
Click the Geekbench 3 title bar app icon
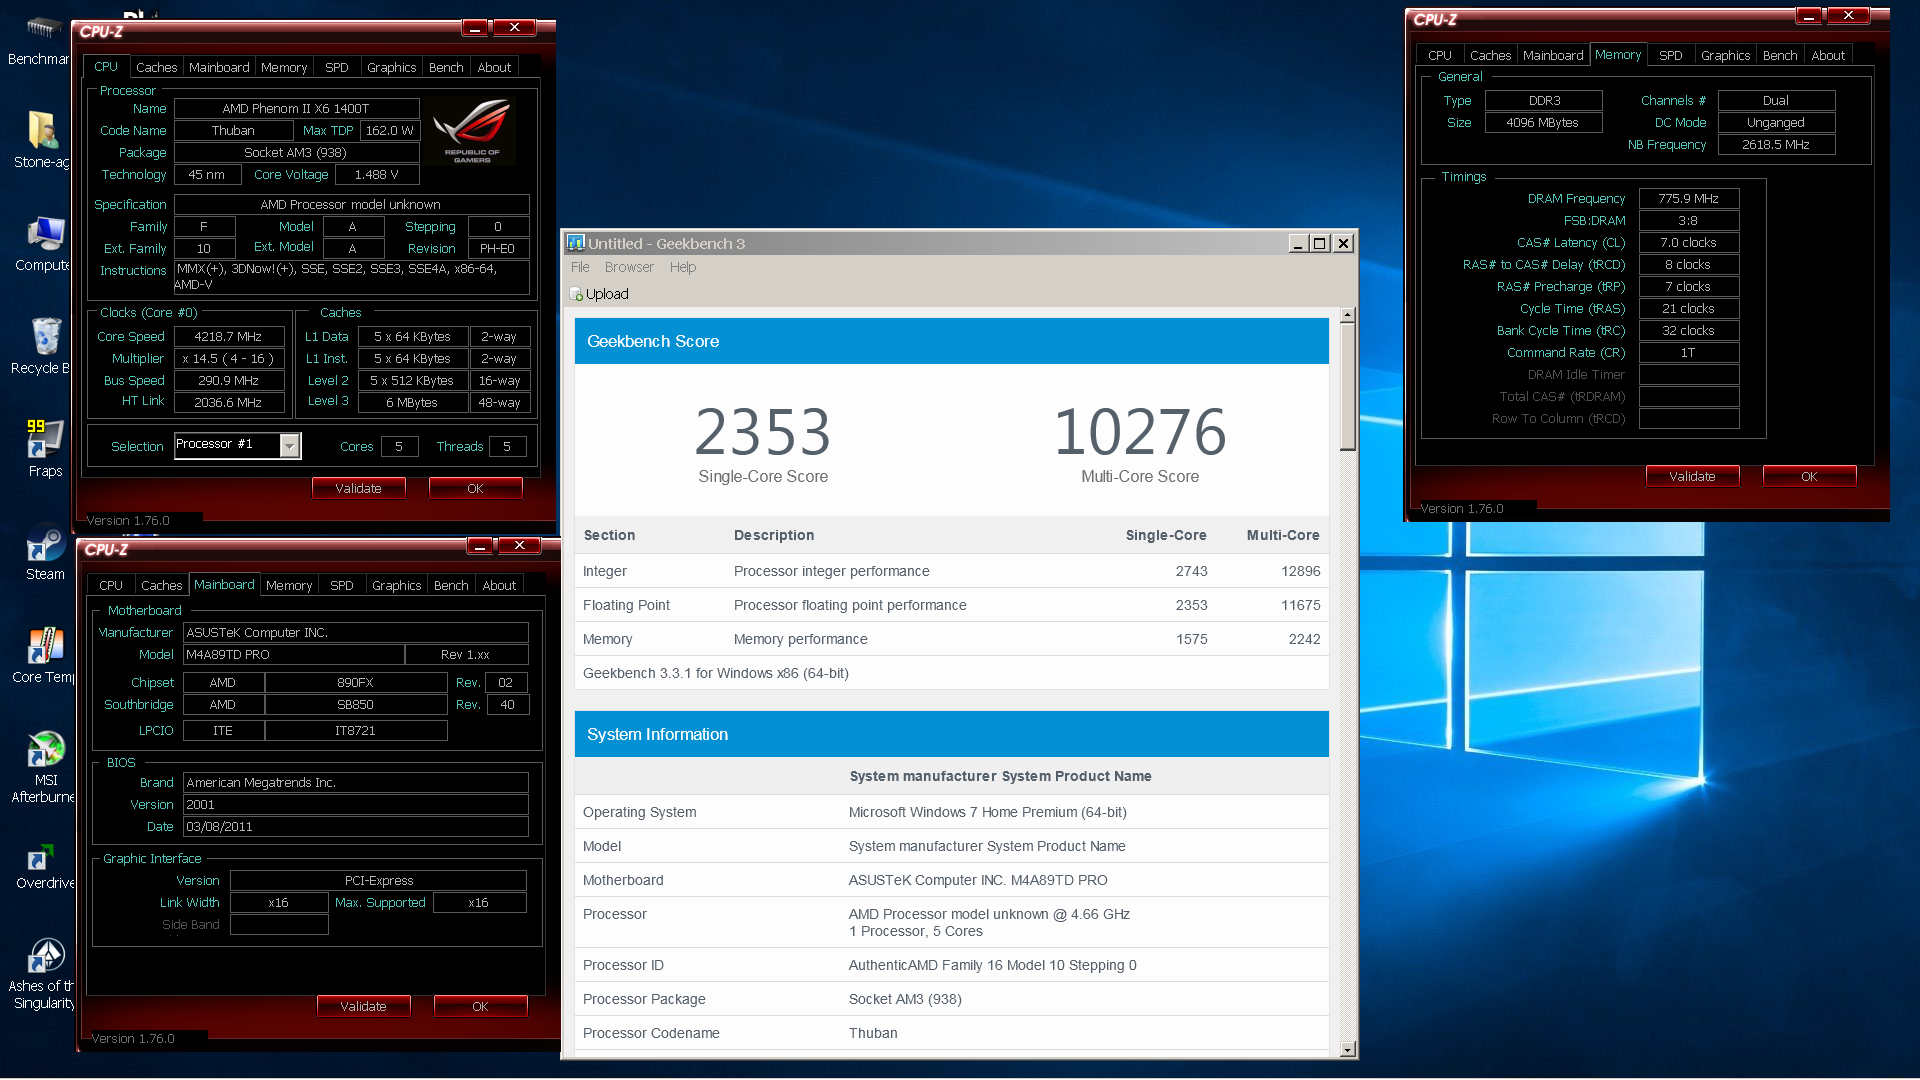[575, 243]
